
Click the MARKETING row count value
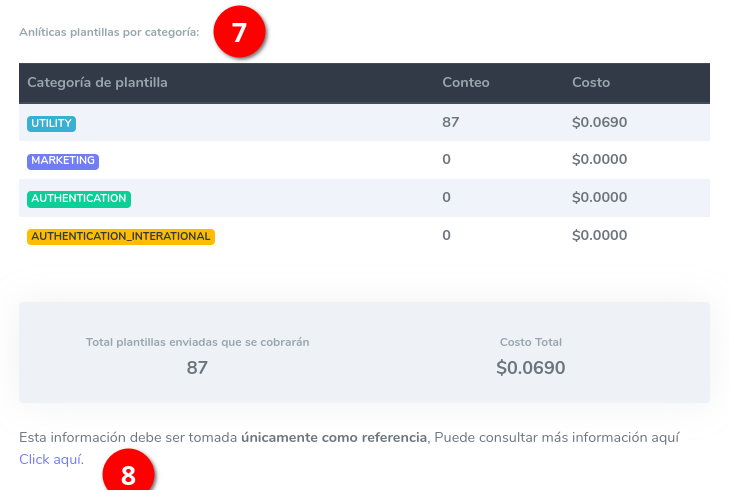(x=447, y=160)
